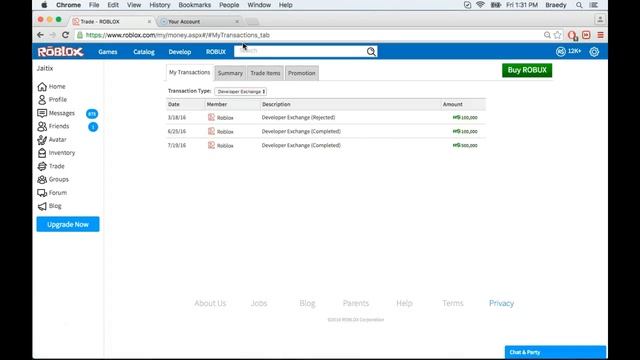Open the Blog sidebar icon
This screenshot has height=360, width=640.
(42, 206)
